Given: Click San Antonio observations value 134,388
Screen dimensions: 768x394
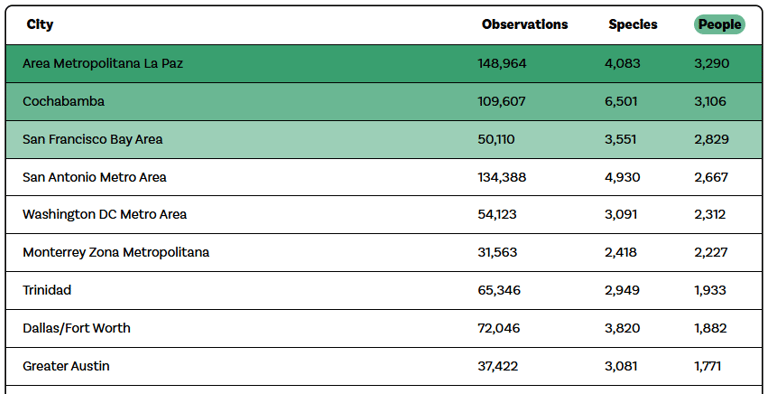Looking at the screenshot, I should click(x=502, y=177).
